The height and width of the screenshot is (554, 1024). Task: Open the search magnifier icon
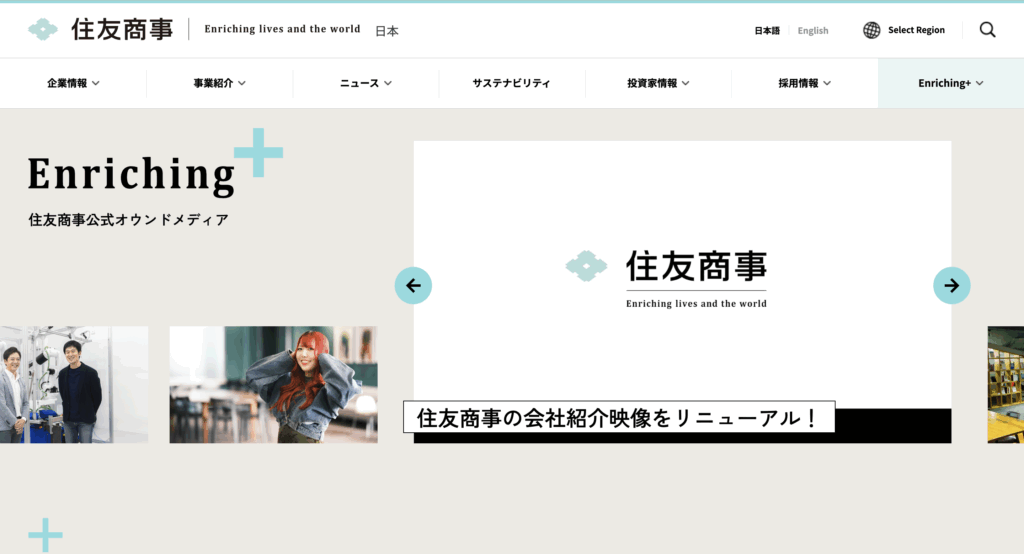coord(987,29)
